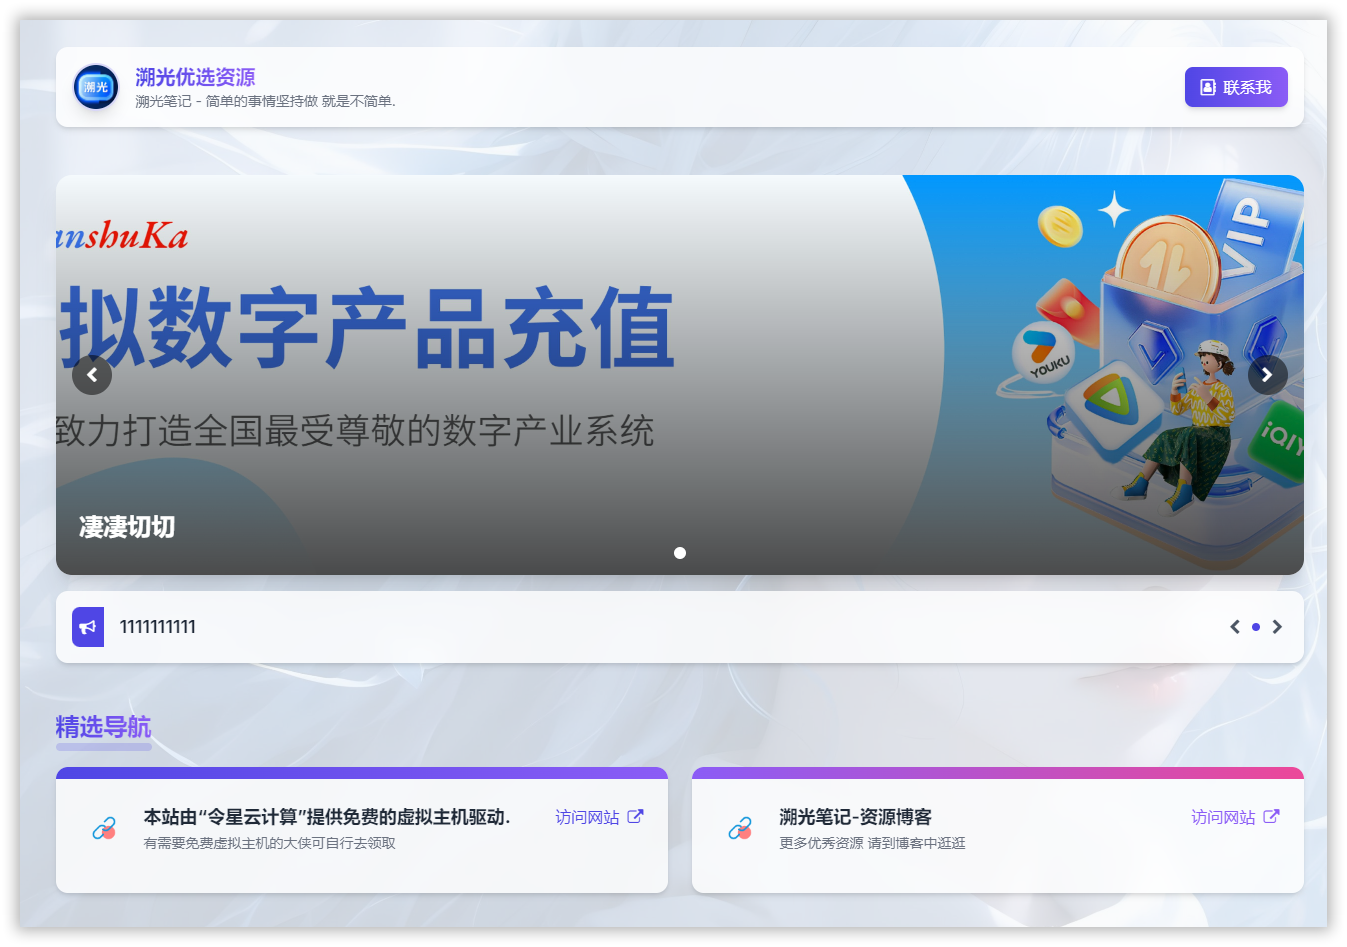
Task: Go to previous carousel banner slide
Action: point(92,375)
